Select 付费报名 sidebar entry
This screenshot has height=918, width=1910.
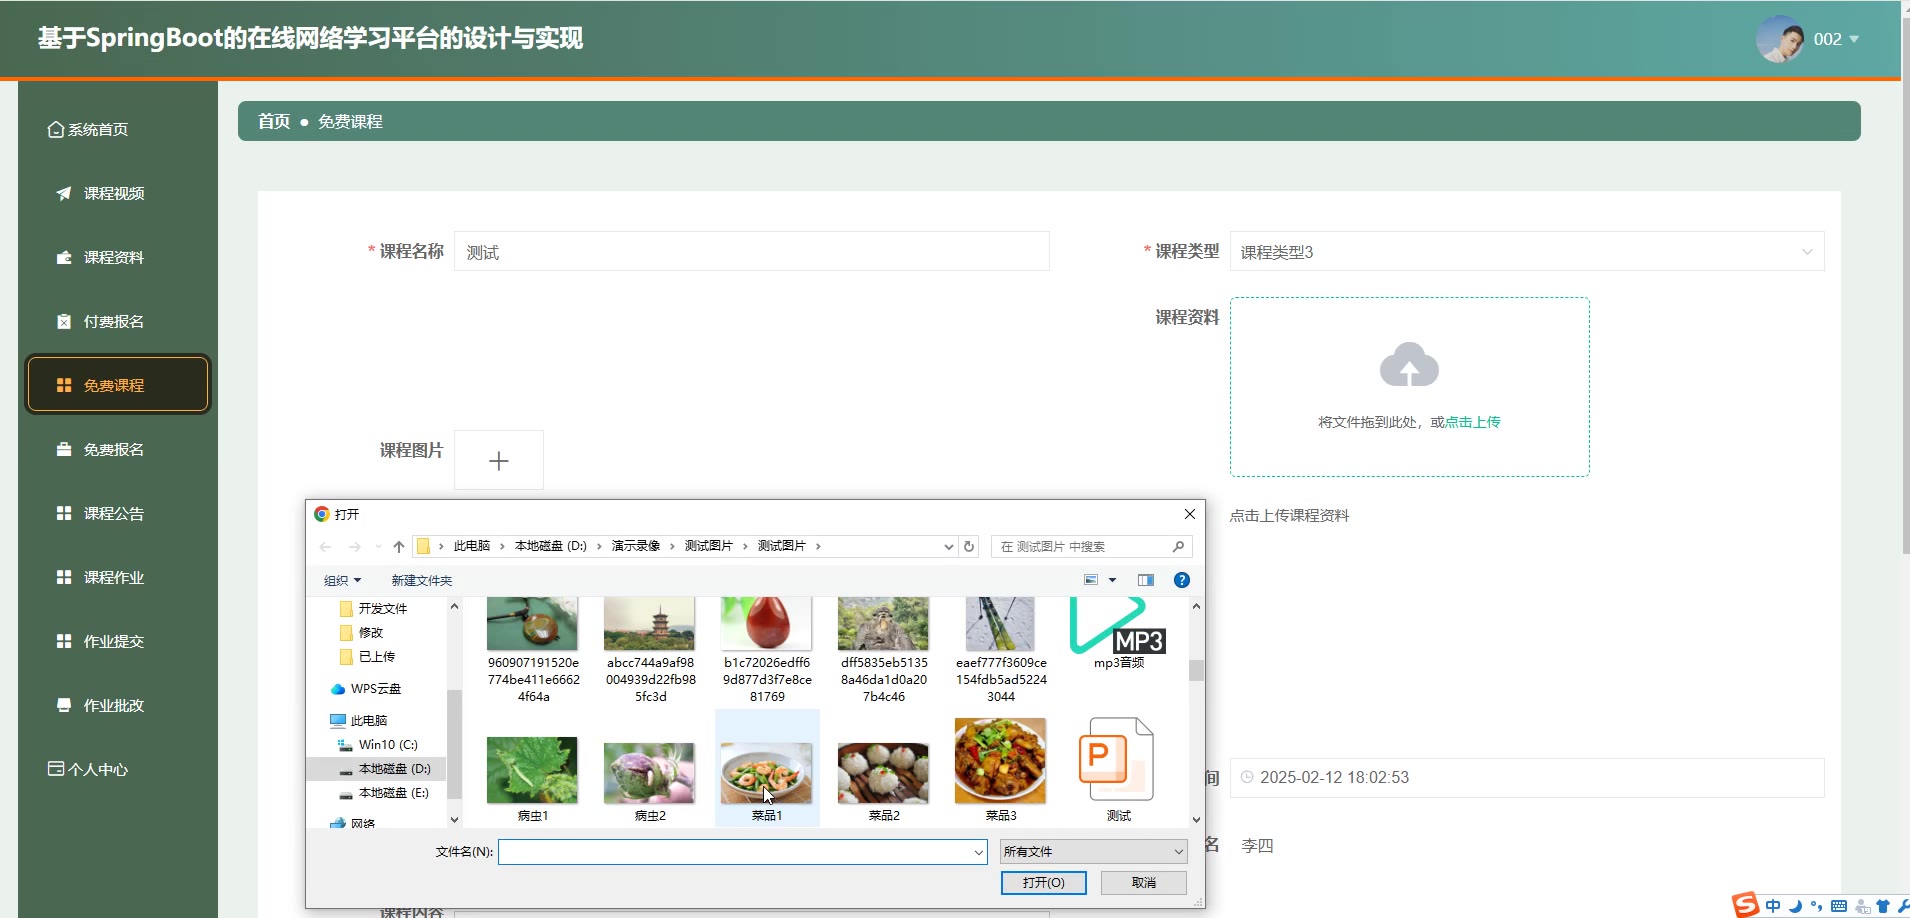(114, 321)
